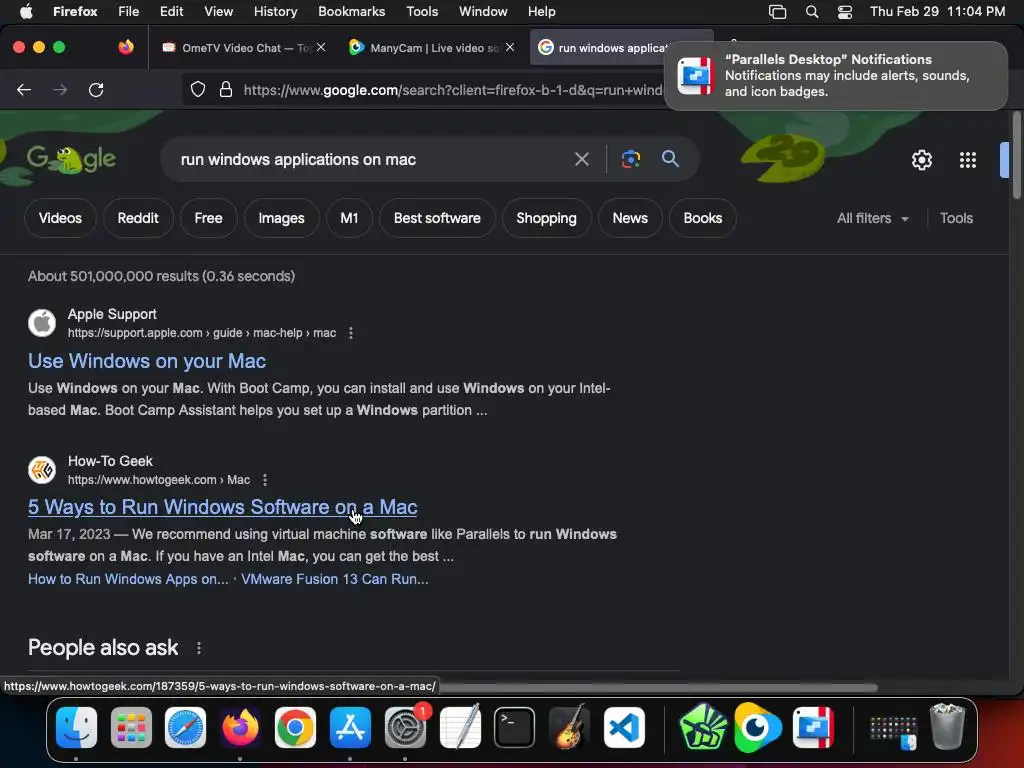The height and width of the screenshot is (768, 1024).
Task: Open Control Center in menu bar
Action: pos(844,12)
